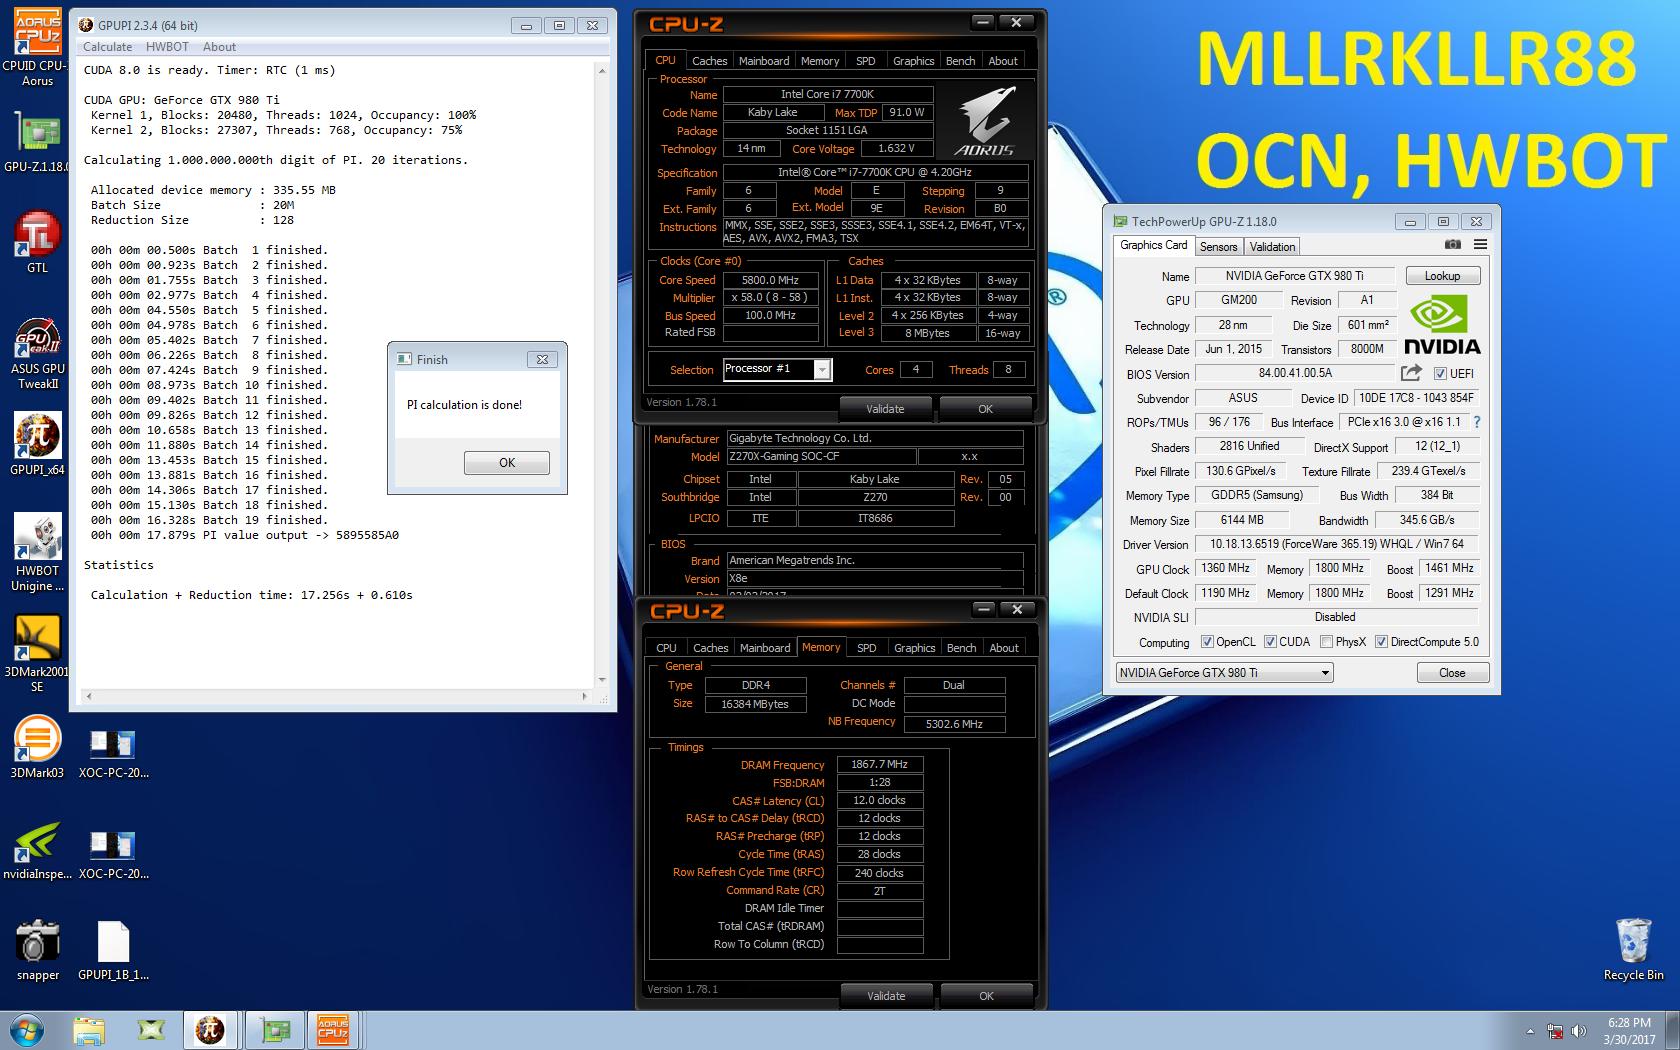The width and height of the screenshot is (1680, 1050).
Task: Open Windows Explorer from the taskbar
Action: (88, 1030)
